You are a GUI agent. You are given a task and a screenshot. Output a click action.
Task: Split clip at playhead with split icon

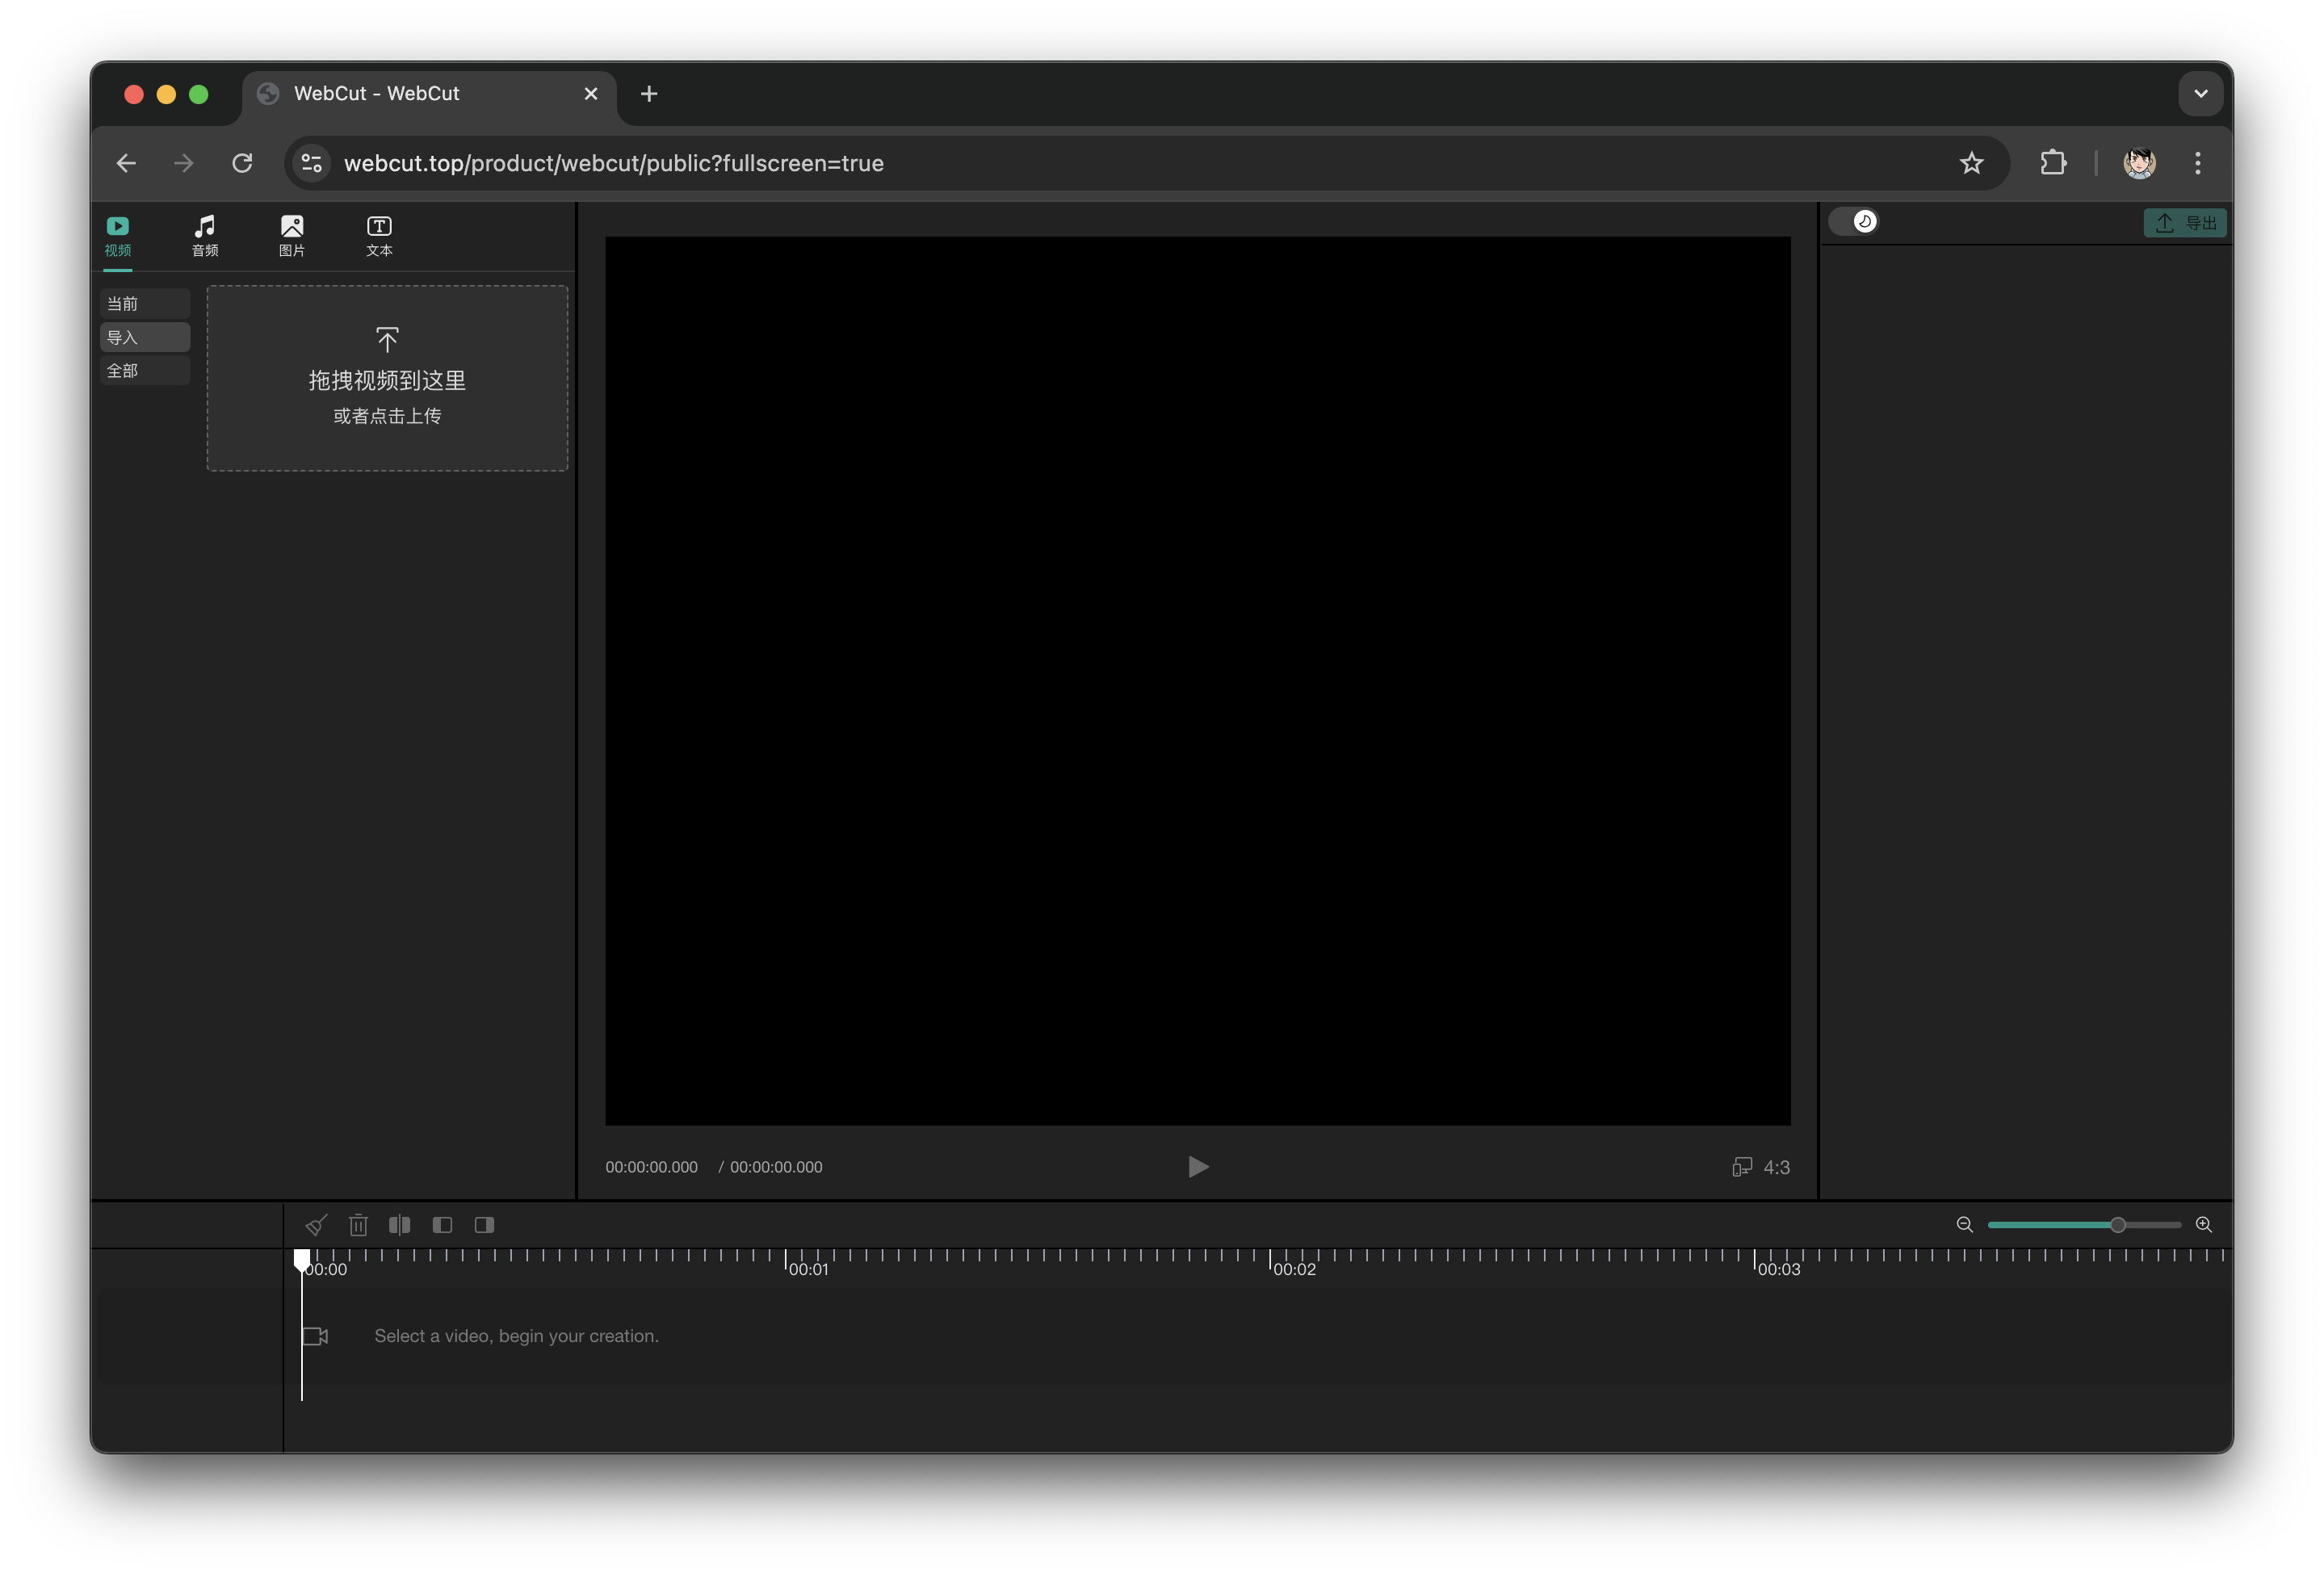click(x=400, y=1224)
